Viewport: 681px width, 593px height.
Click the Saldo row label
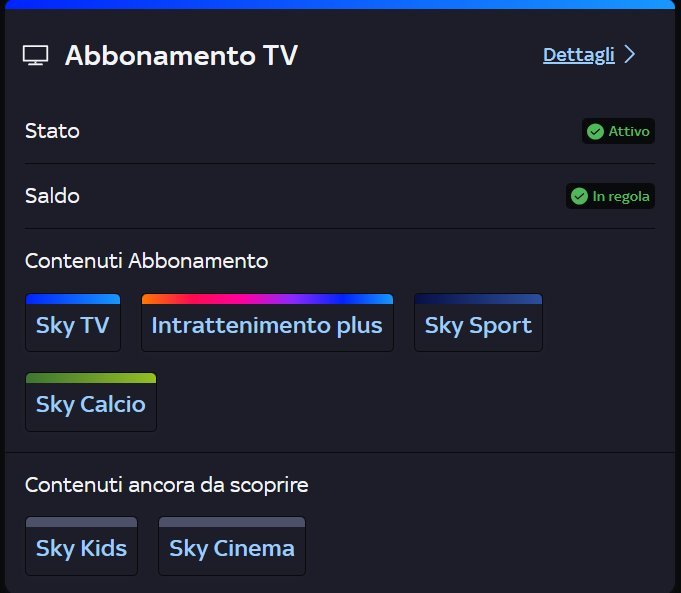pos(52,196)
